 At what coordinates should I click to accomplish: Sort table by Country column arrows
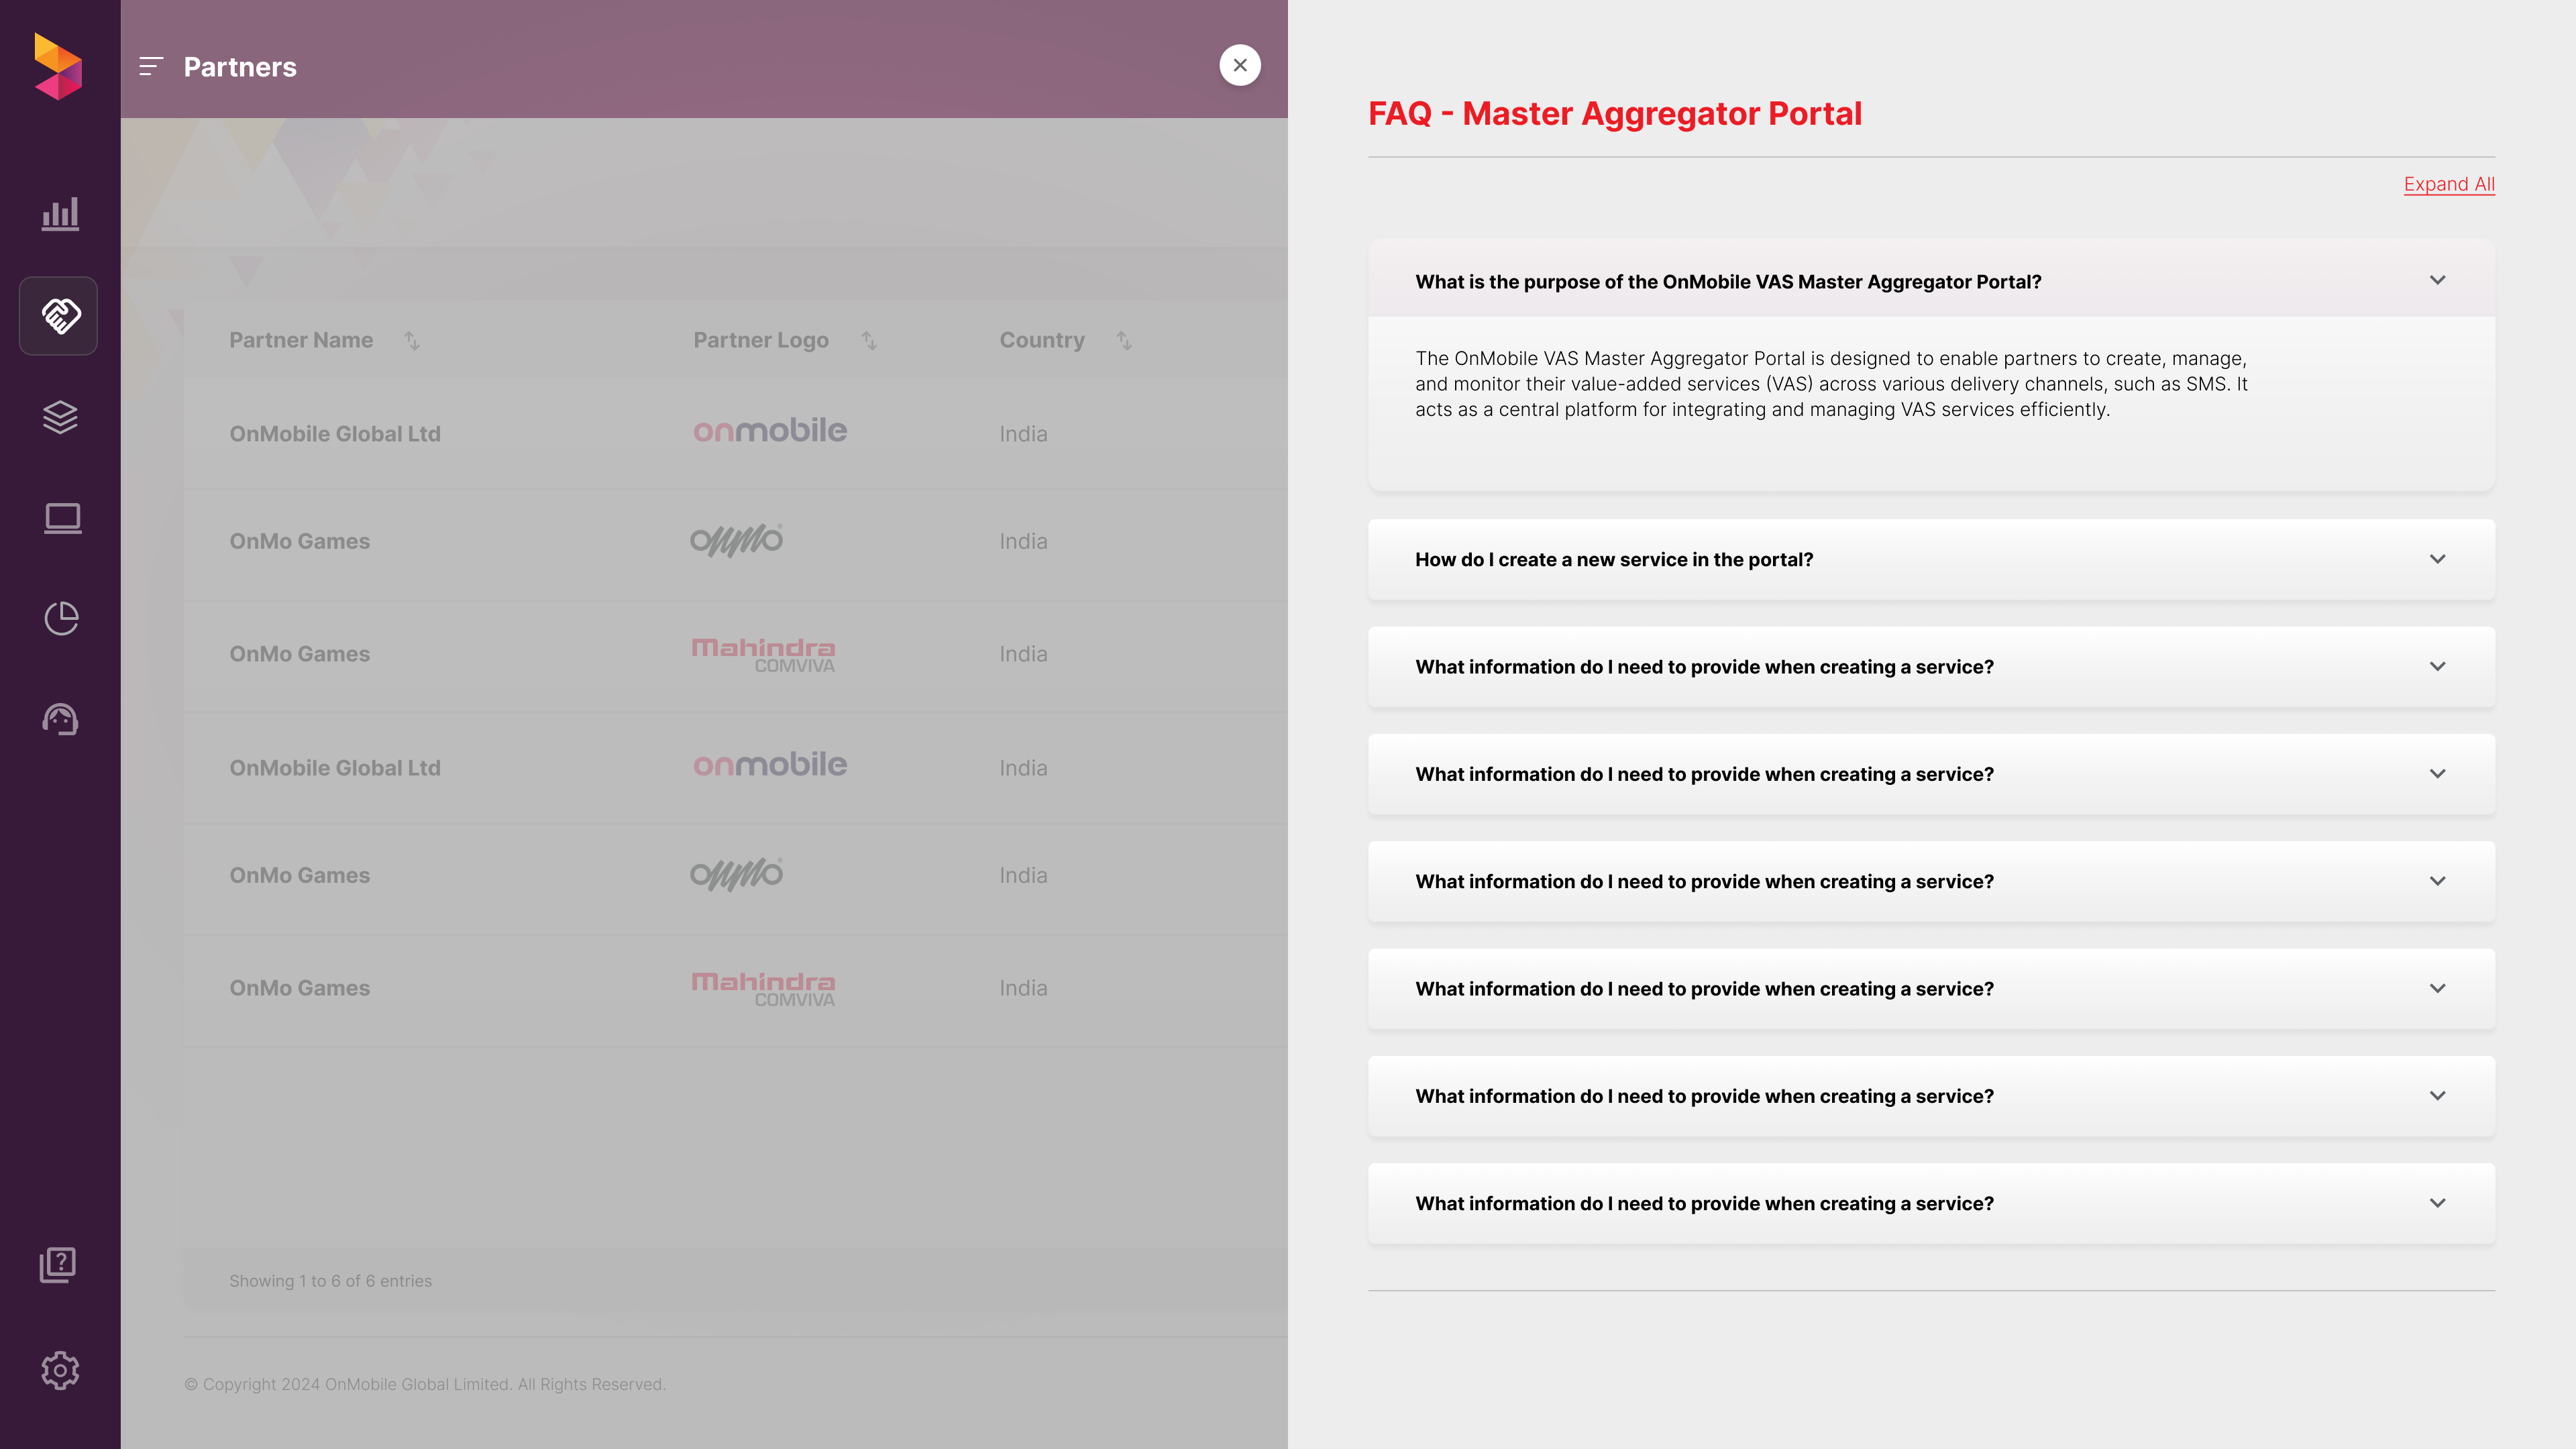(1124, 341)
